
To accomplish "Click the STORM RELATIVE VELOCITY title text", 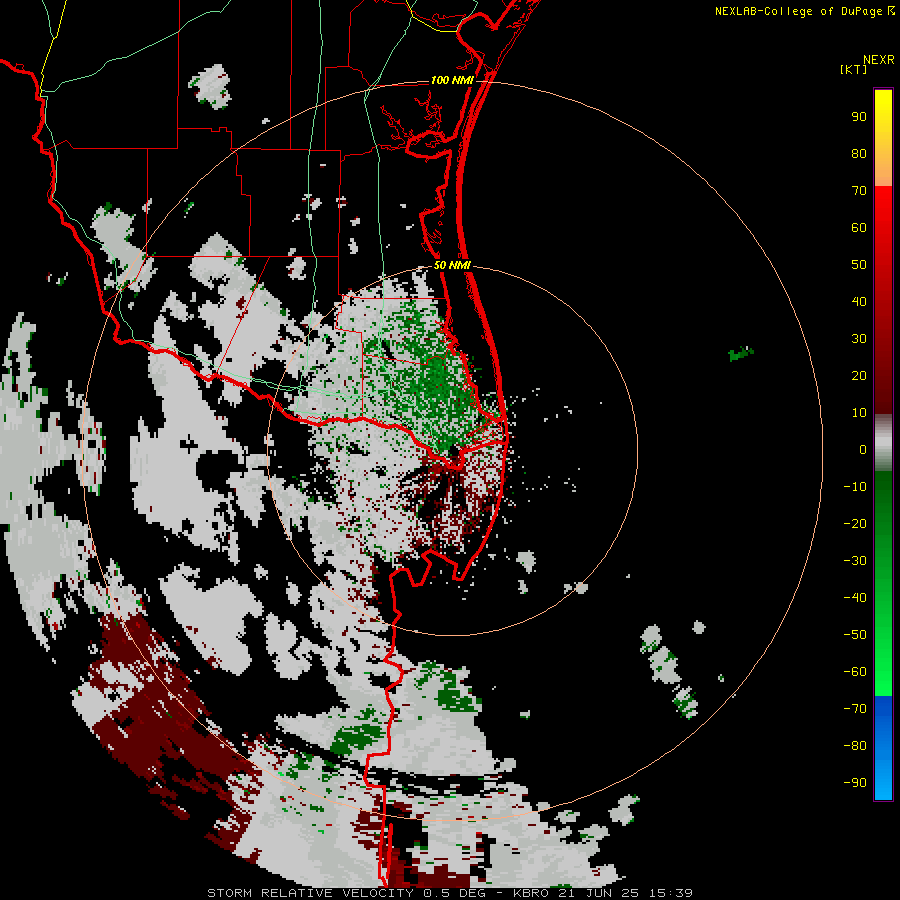I will [x=310, y=893].
